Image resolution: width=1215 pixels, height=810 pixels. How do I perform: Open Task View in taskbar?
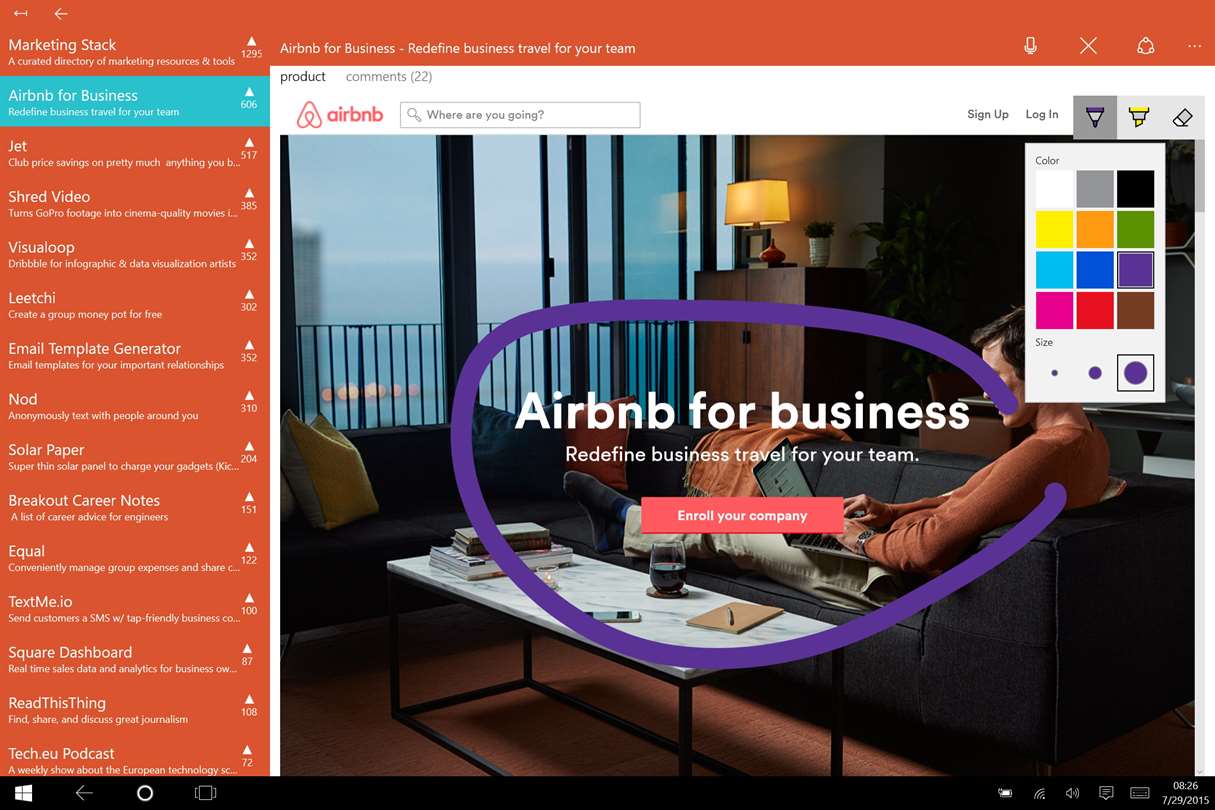[205, 793]
